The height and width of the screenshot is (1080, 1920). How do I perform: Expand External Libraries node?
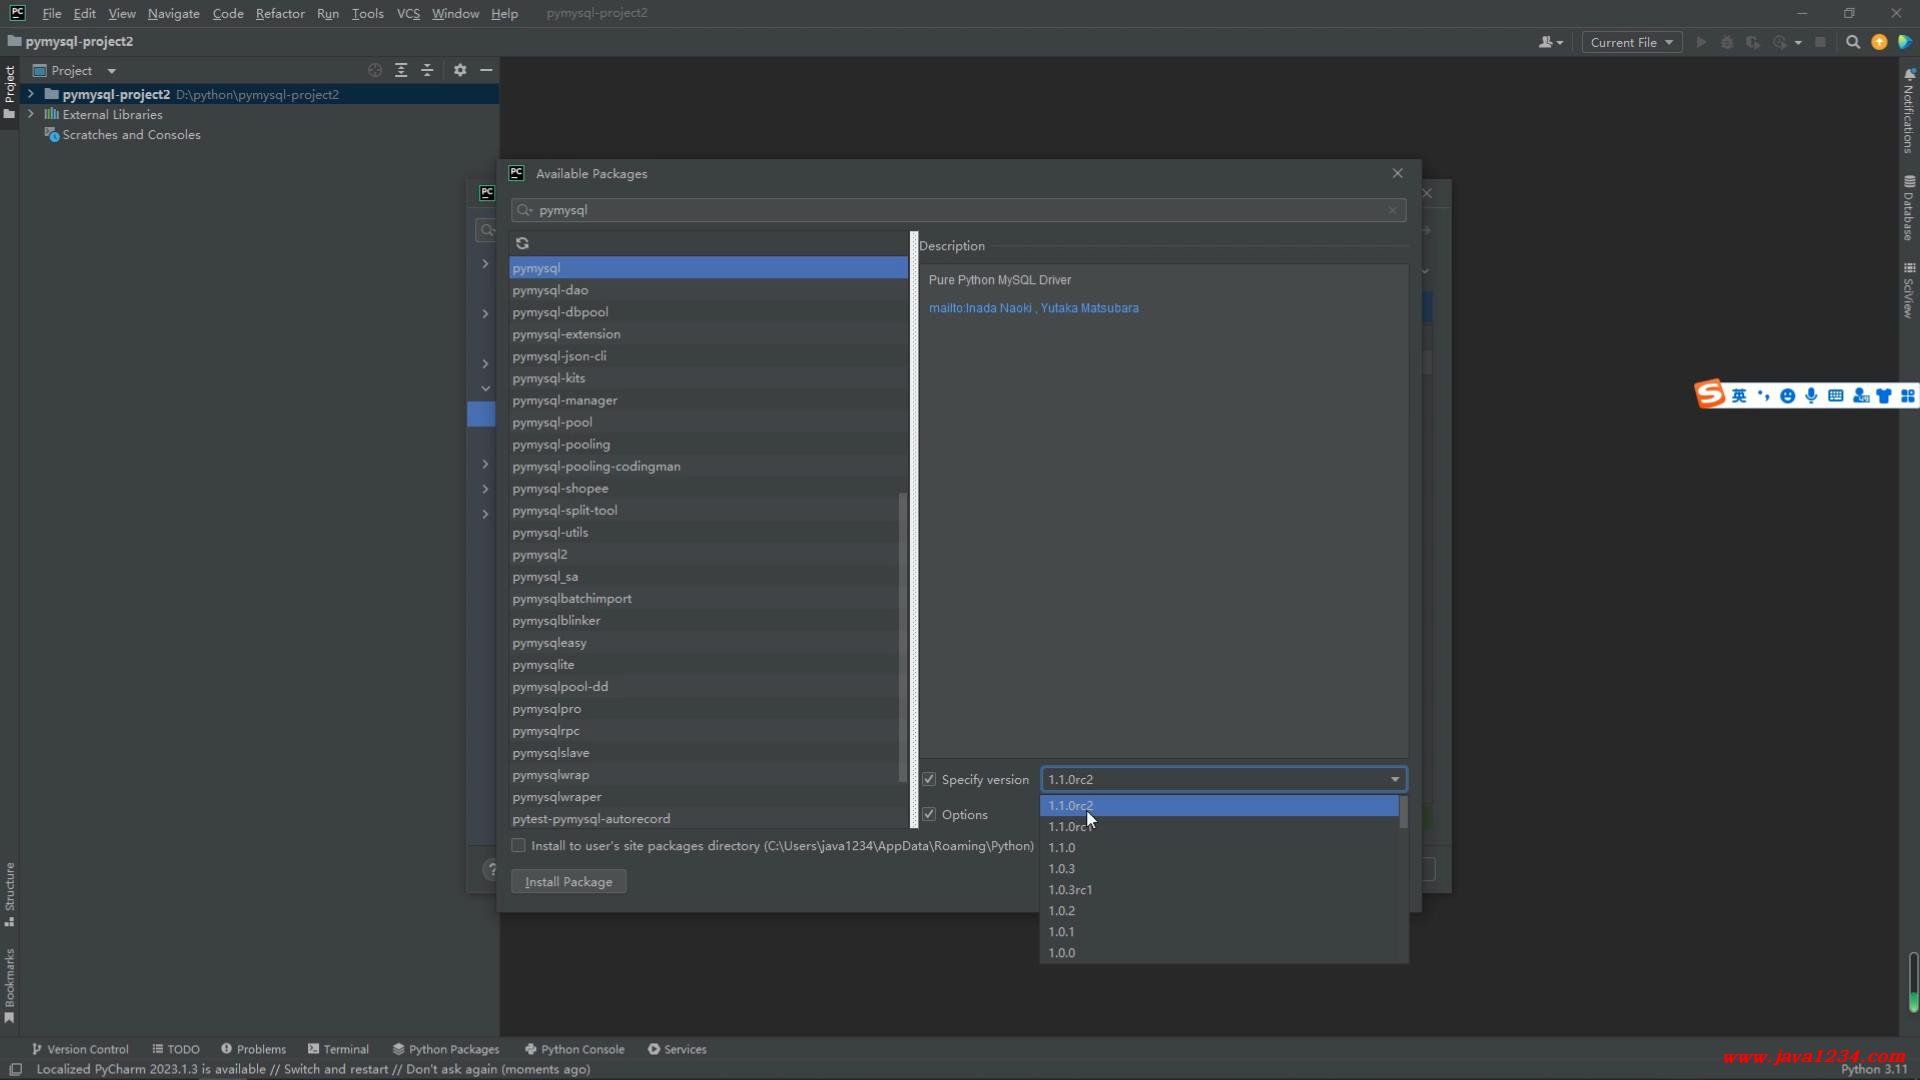31,114
